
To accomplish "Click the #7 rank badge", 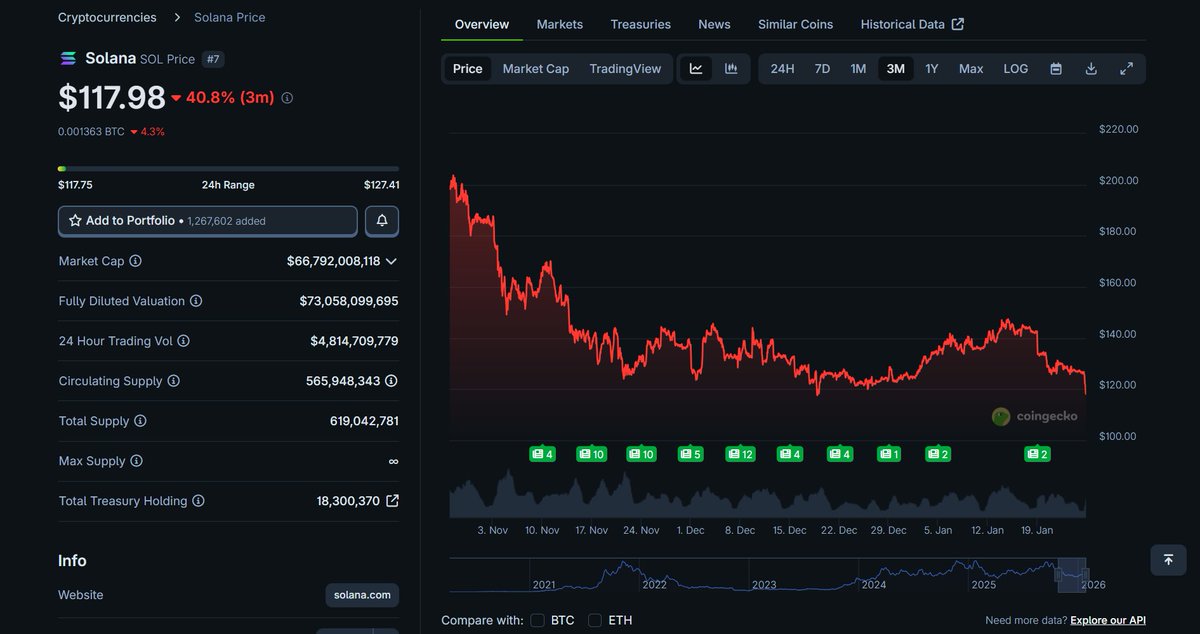I will [213, 59].
